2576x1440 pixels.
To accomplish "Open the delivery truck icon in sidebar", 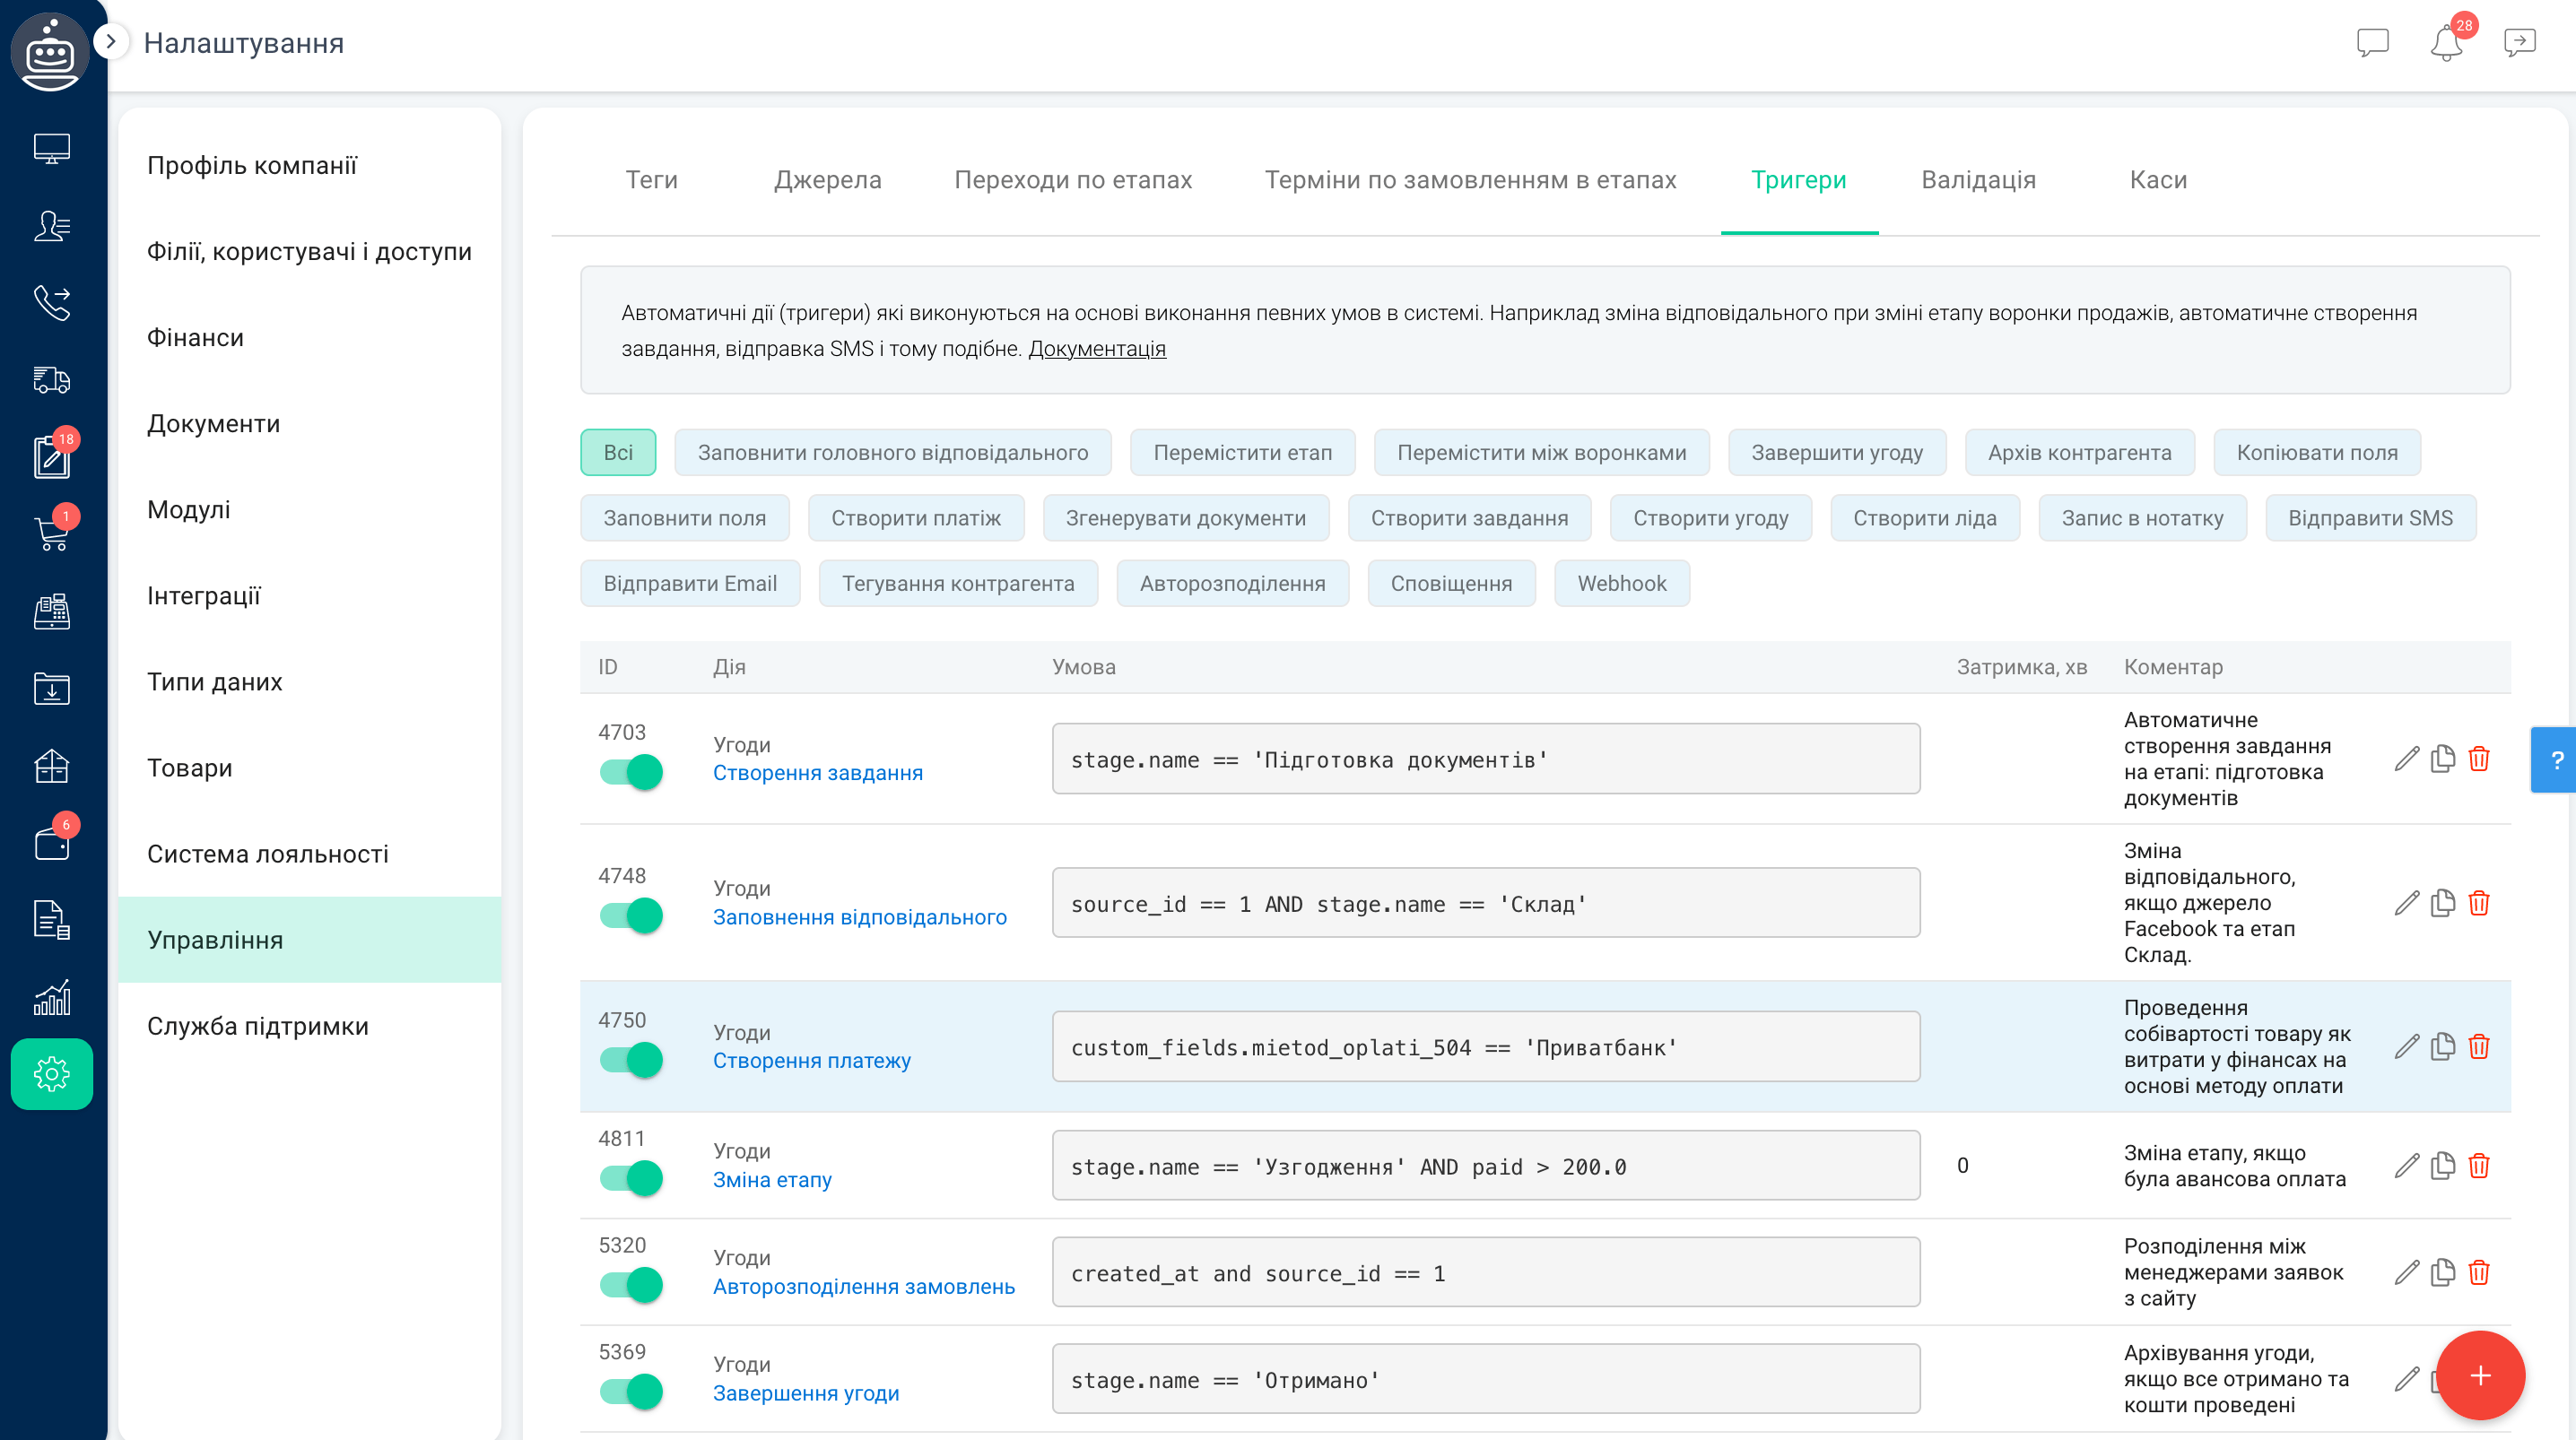I will point(52,380).
